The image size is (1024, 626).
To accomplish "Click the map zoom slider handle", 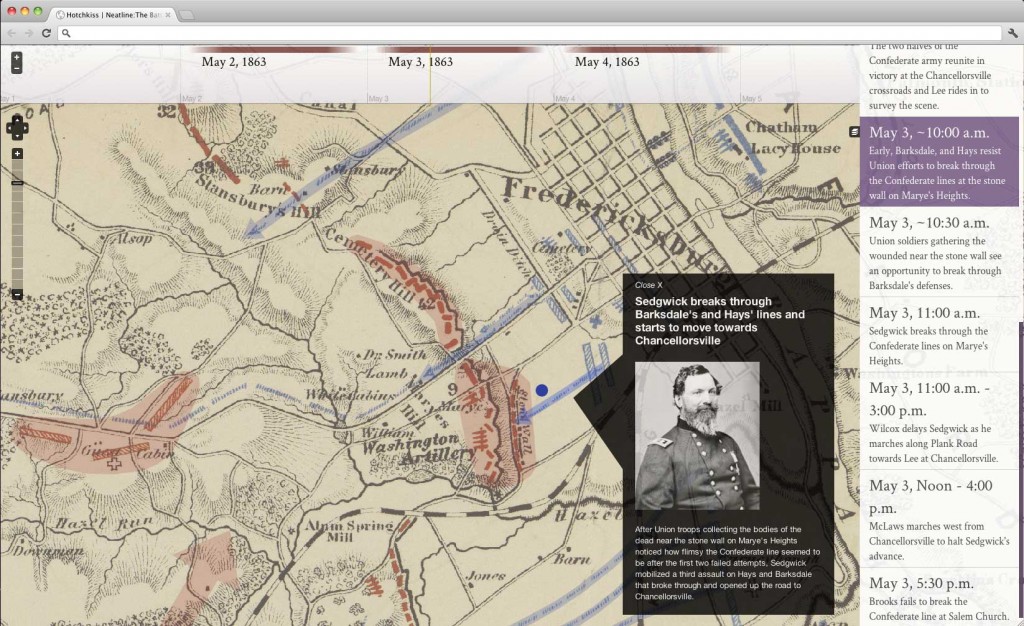I will pyautogui.click(x=17, y=183).
